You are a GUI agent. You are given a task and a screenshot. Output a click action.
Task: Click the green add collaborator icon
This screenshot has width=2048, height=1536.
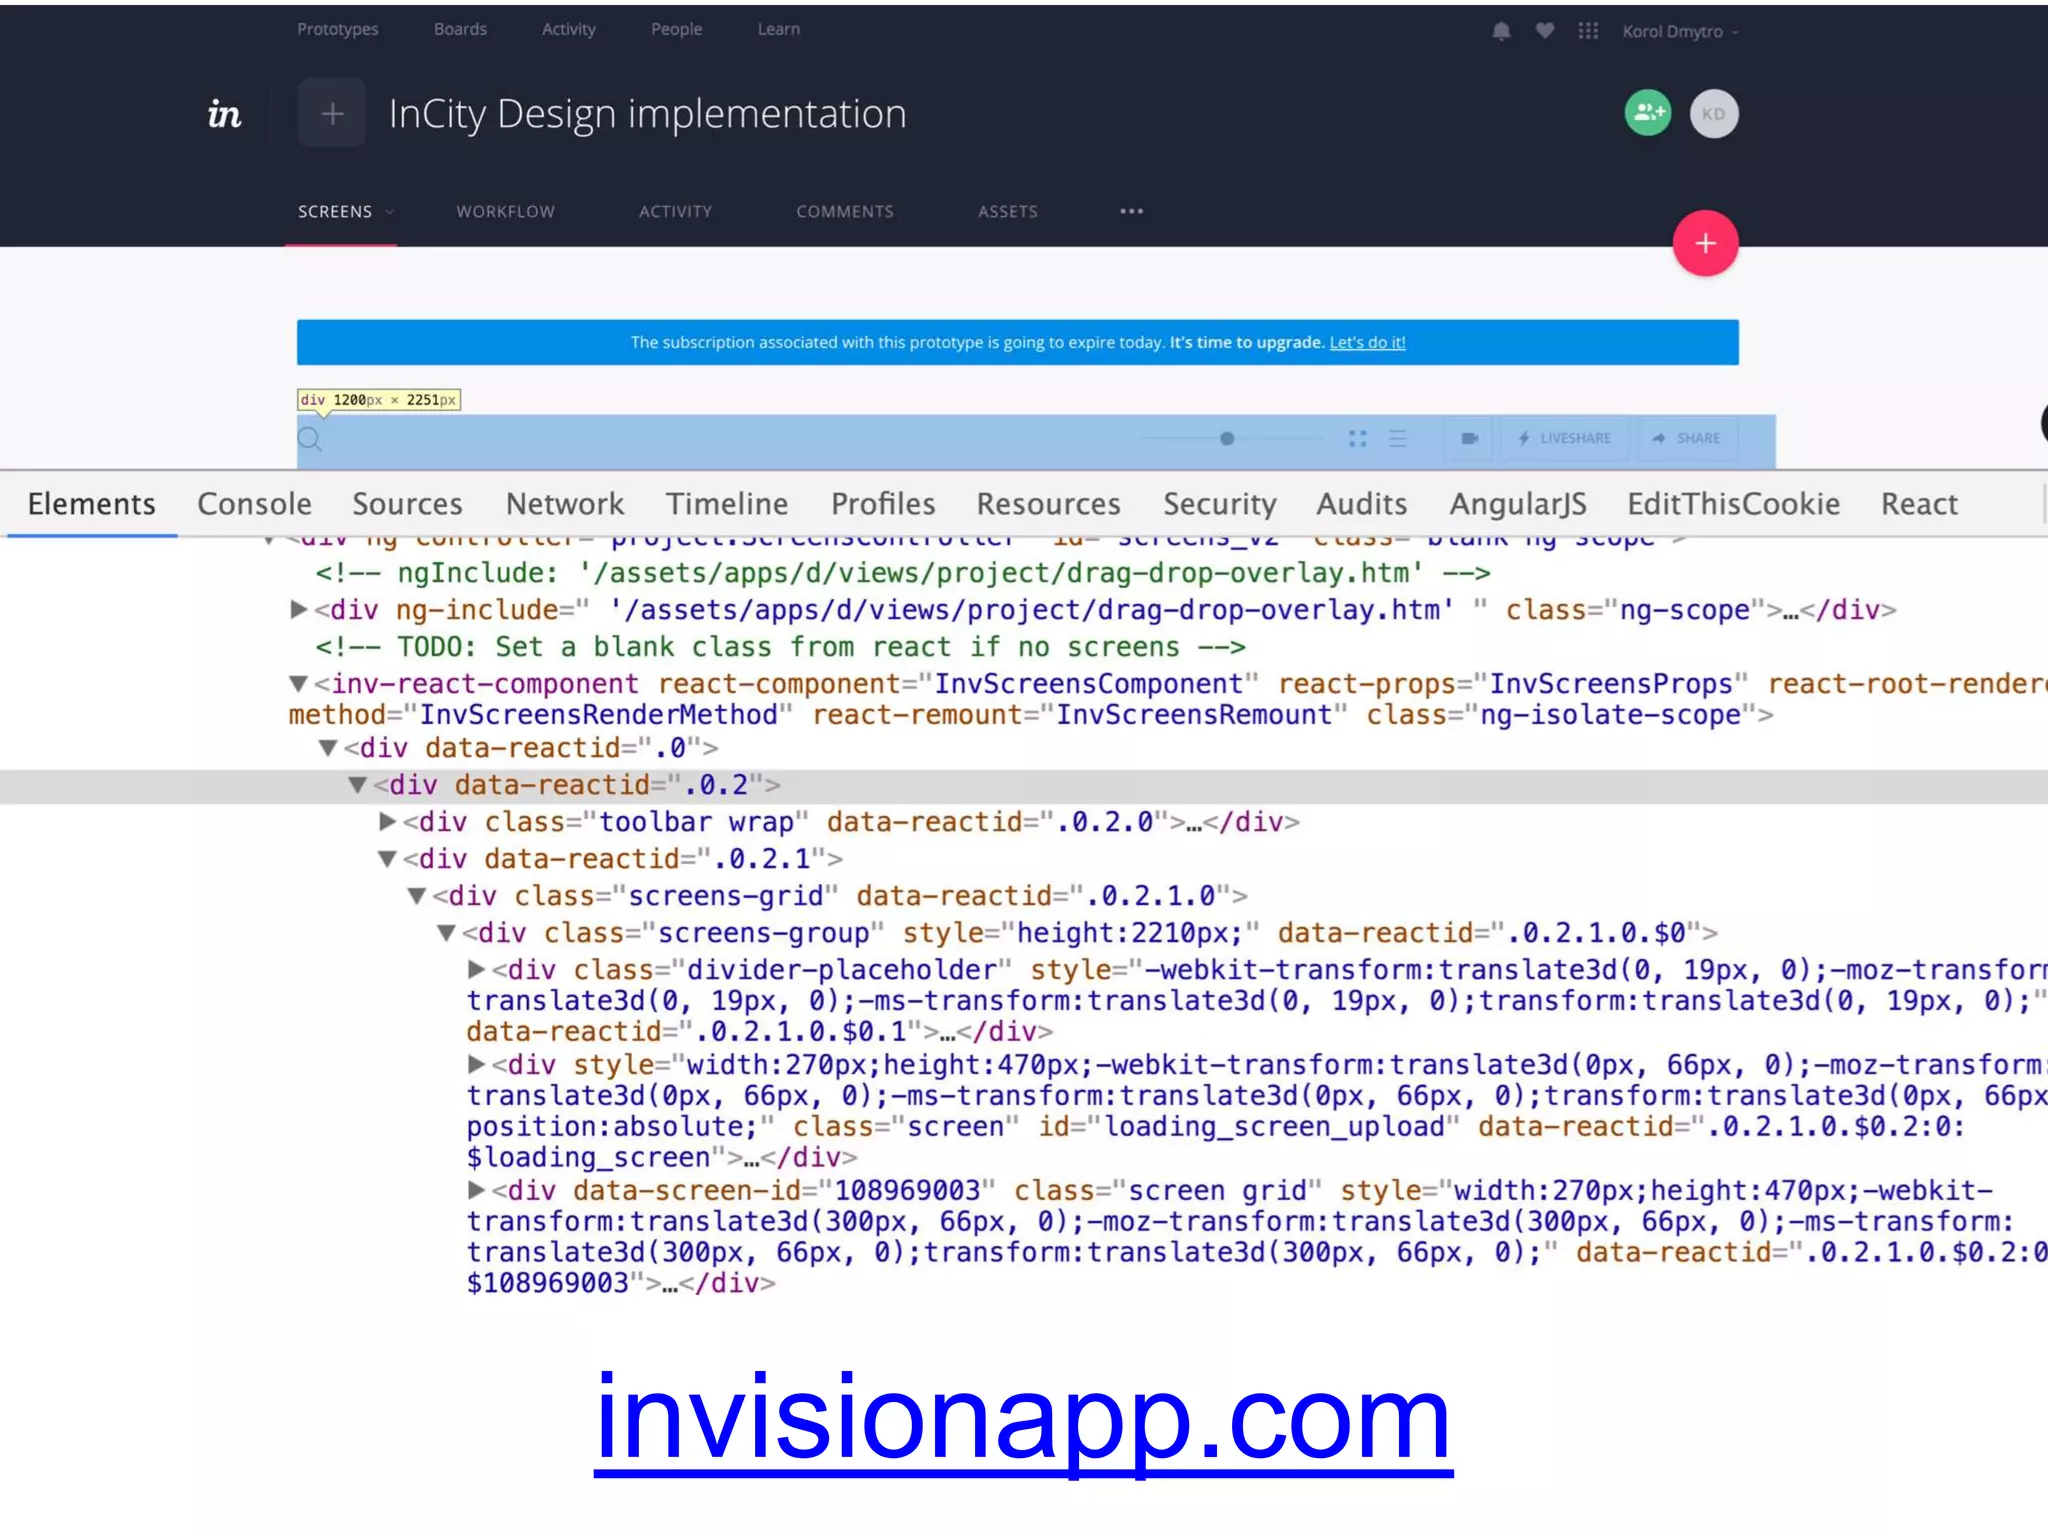1648,113
